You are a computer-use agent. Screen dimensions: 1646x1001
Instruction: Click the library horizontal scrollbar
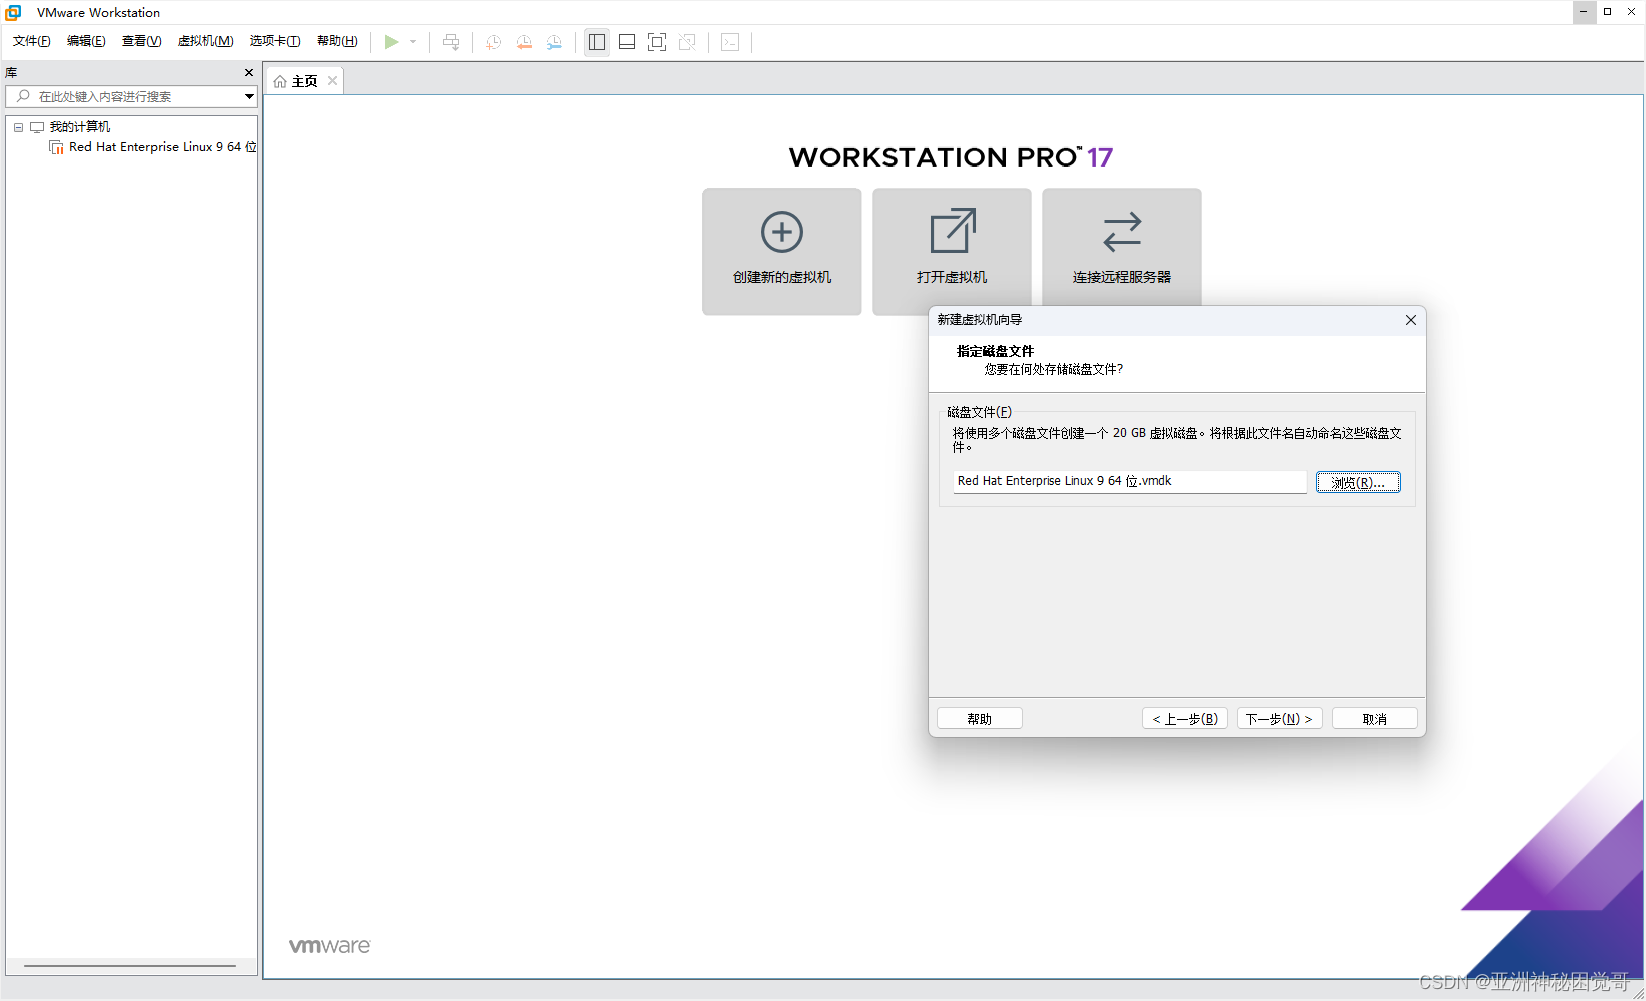coord(130,966)
